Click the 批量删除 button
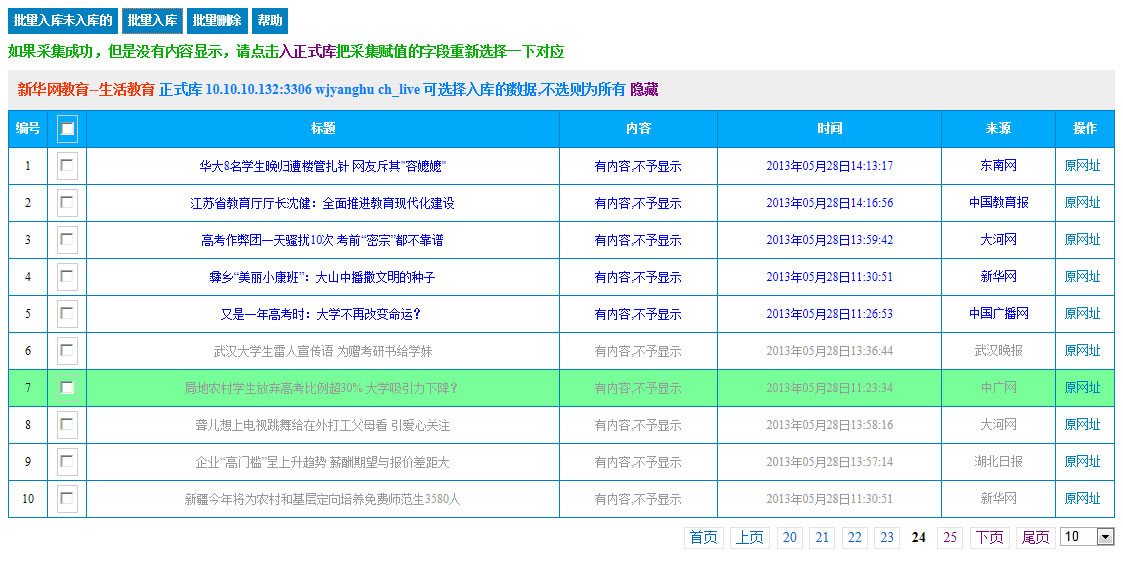 pyautogui.click(x=215, y=21)
